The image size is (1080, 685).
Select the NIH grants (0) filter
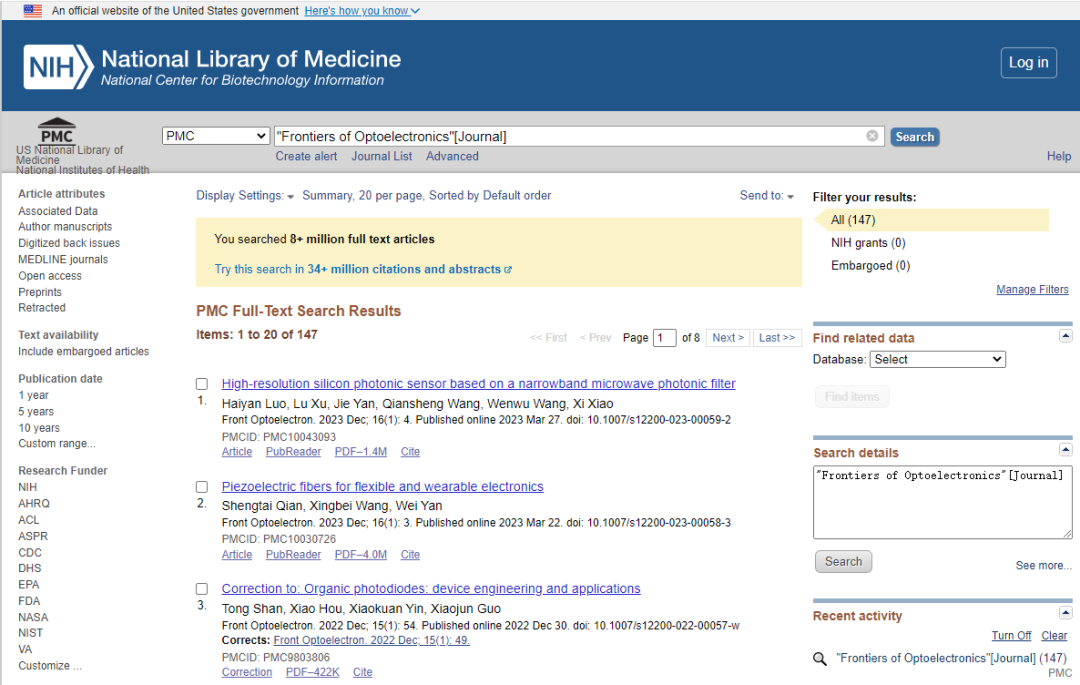pos(868,243)
